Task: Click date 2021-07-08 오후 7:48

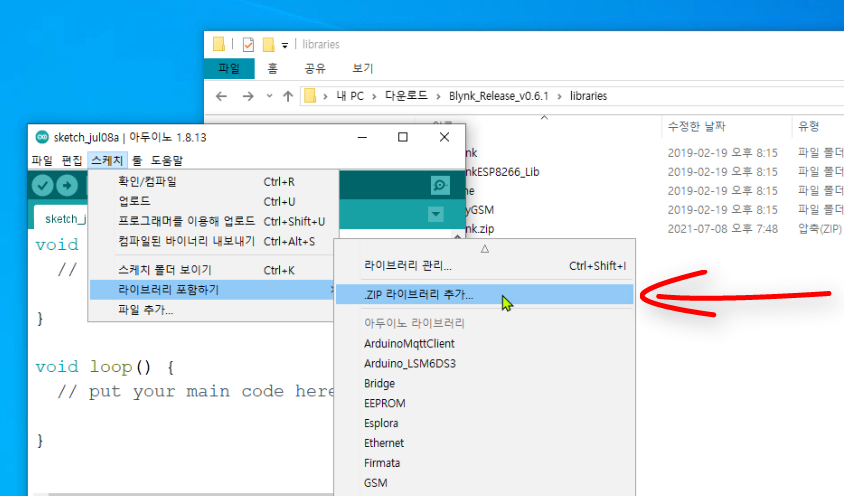Action: click(x=722, y=229)
